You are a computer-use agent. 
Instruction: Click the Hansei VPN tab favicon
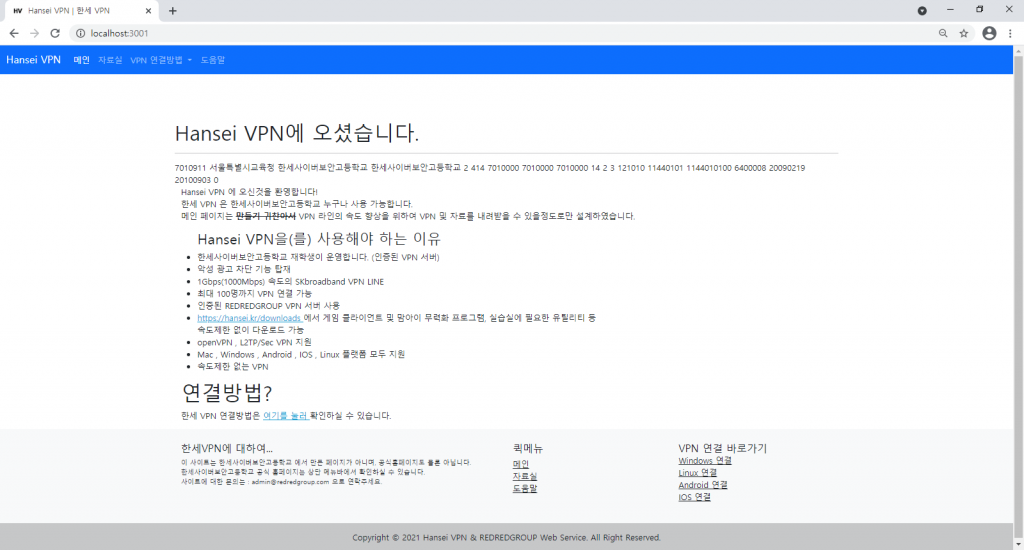pyautogui.click(x=18, y=11)
